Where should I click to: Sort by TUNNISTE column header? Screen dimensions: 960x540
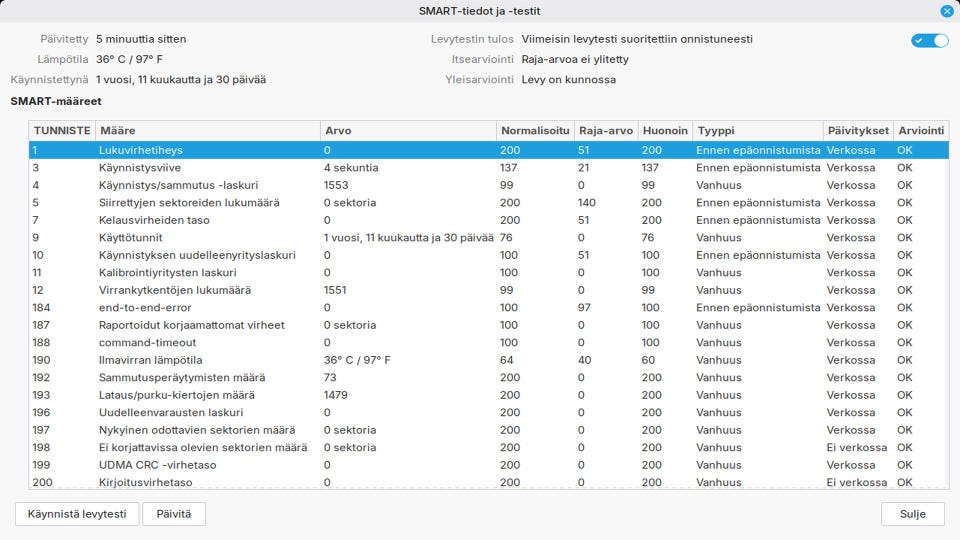pos(62,130)
